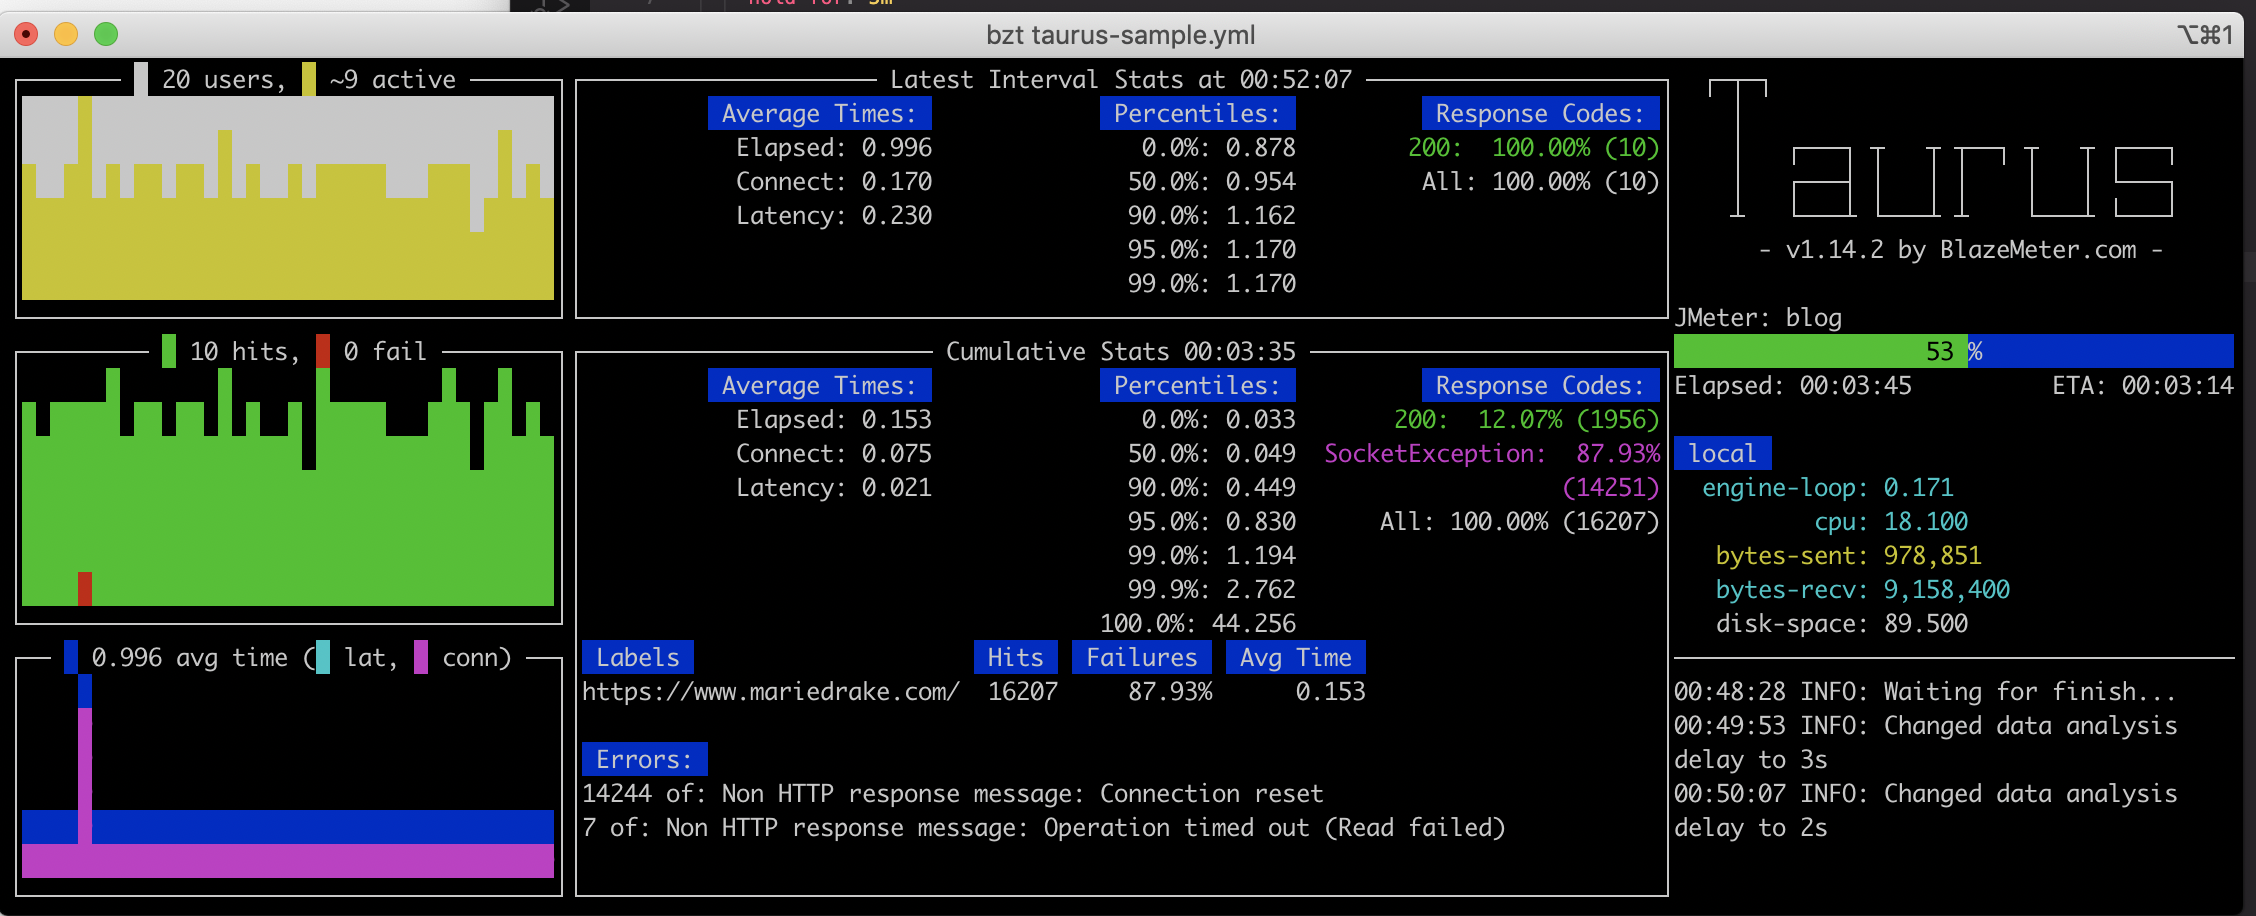Click the Cumulative 'Percentiles:' header
Screen dimensions: 2256x916
point(1198,385)
